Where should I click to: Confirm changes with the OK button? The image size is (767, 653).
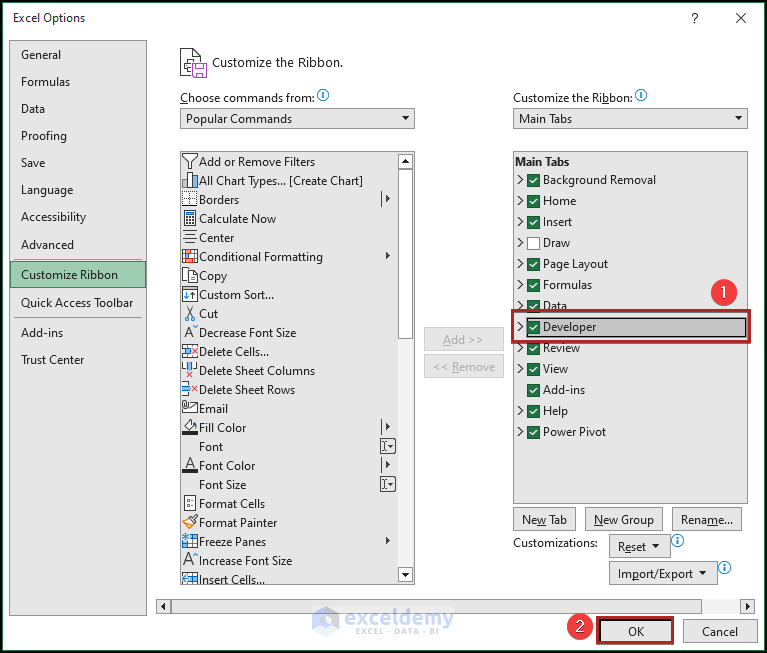(x=635, y=631)
